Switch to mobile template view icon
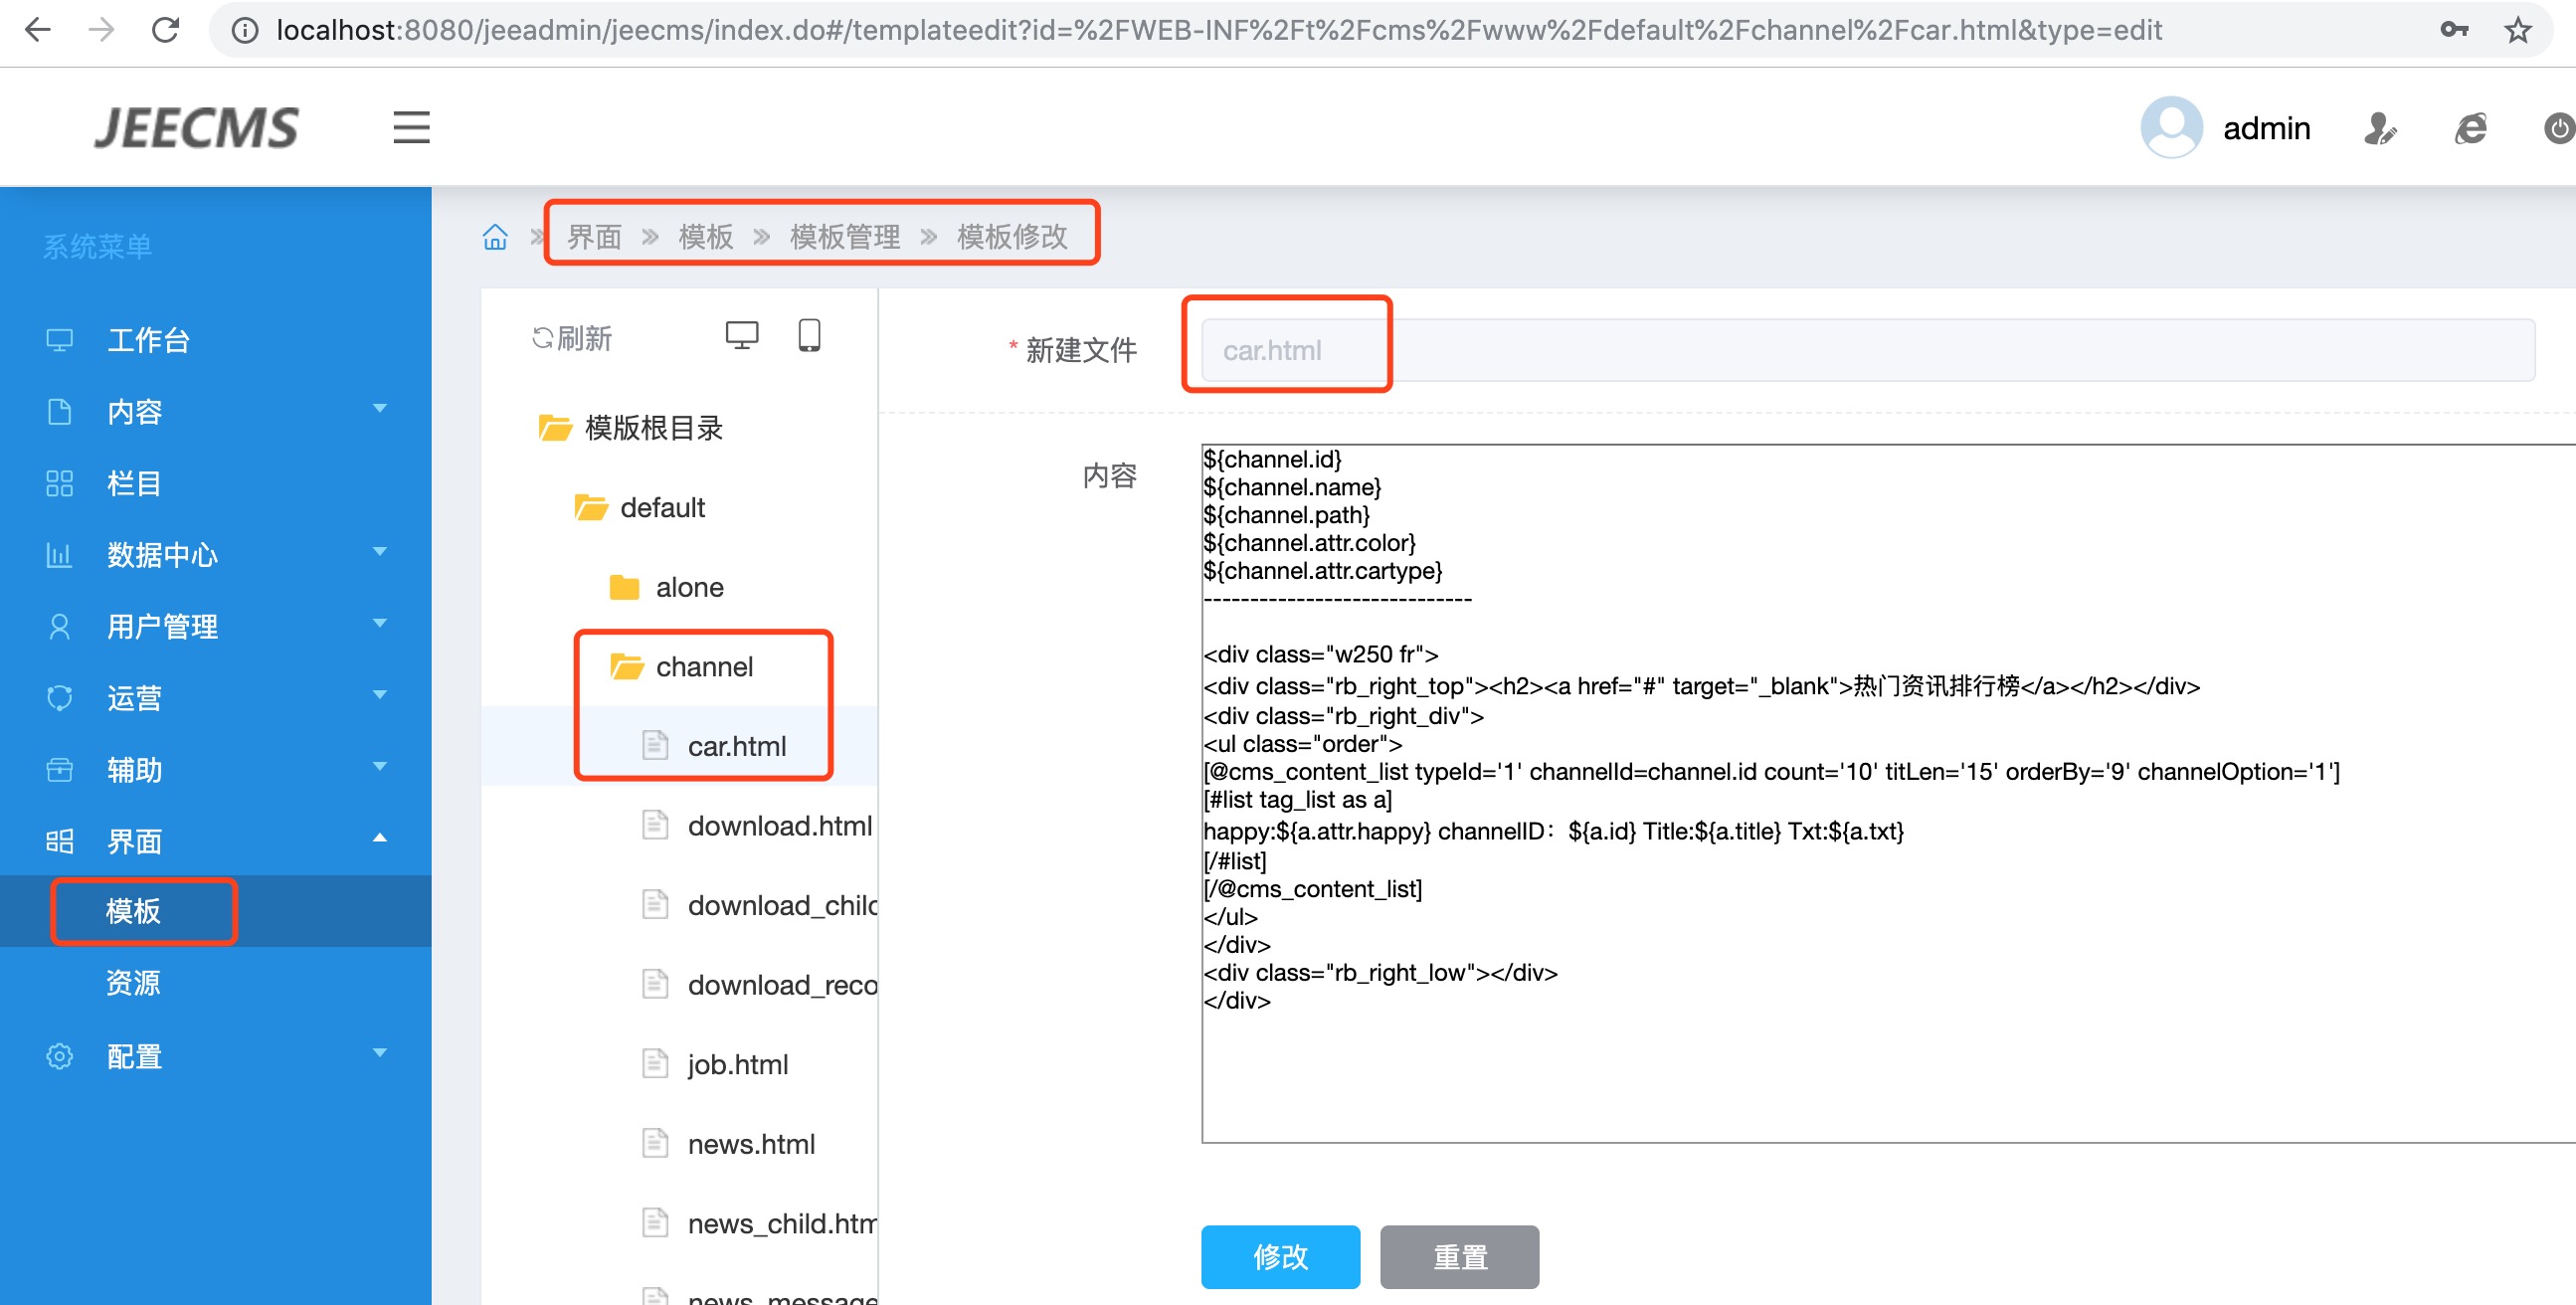2576x1305 pixels. coord(809,336)
